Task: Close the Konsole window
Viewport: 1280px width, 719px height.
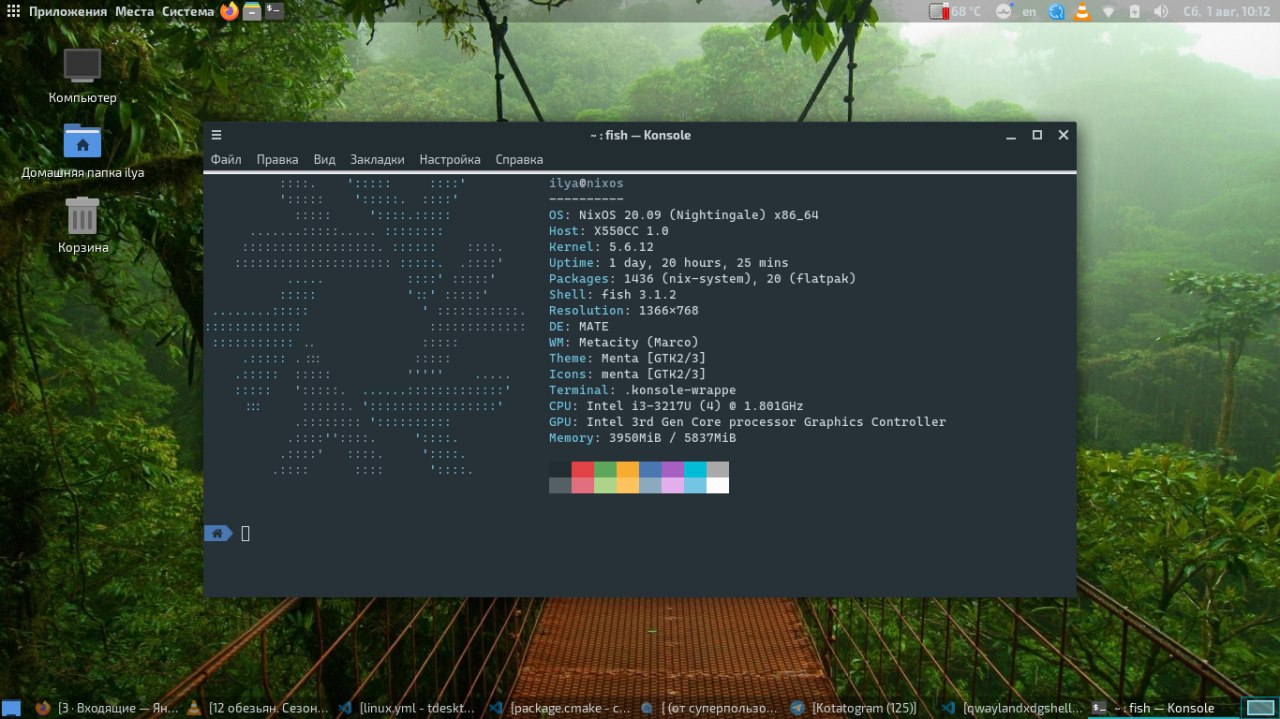Action: [1063, 135]
